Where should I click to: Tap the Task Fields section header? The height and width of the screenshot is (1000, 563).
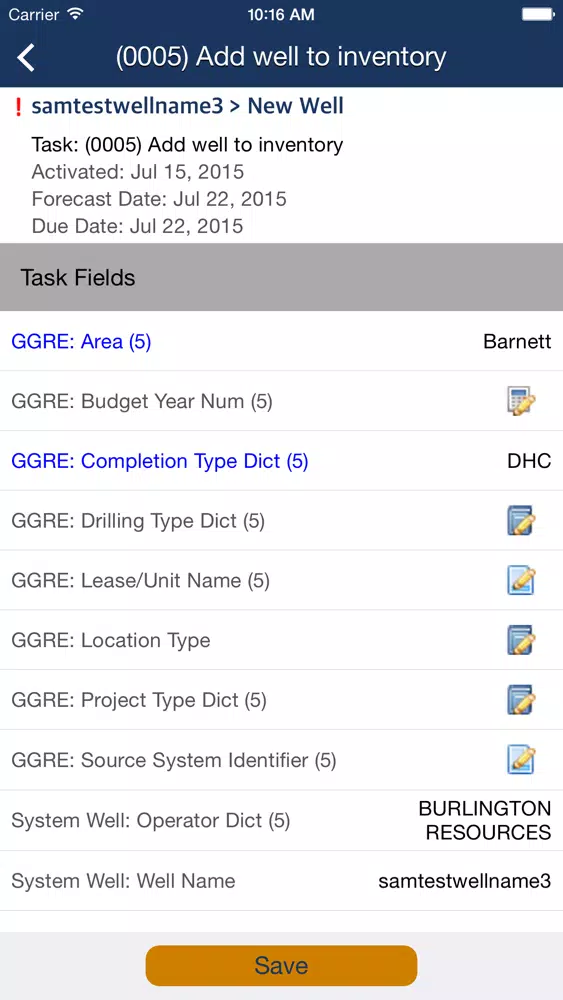click(x=281, y=277)
